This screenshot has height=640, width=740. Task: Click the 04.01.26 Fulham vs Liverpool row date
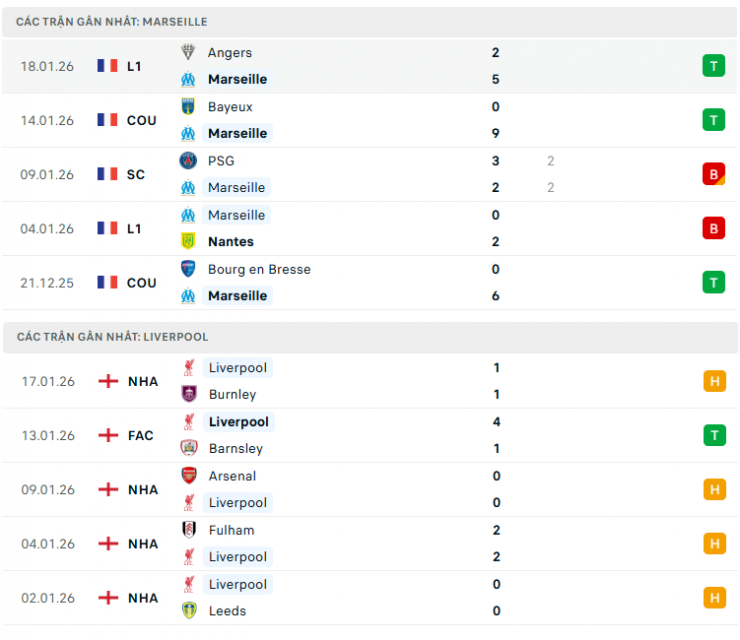47,544
